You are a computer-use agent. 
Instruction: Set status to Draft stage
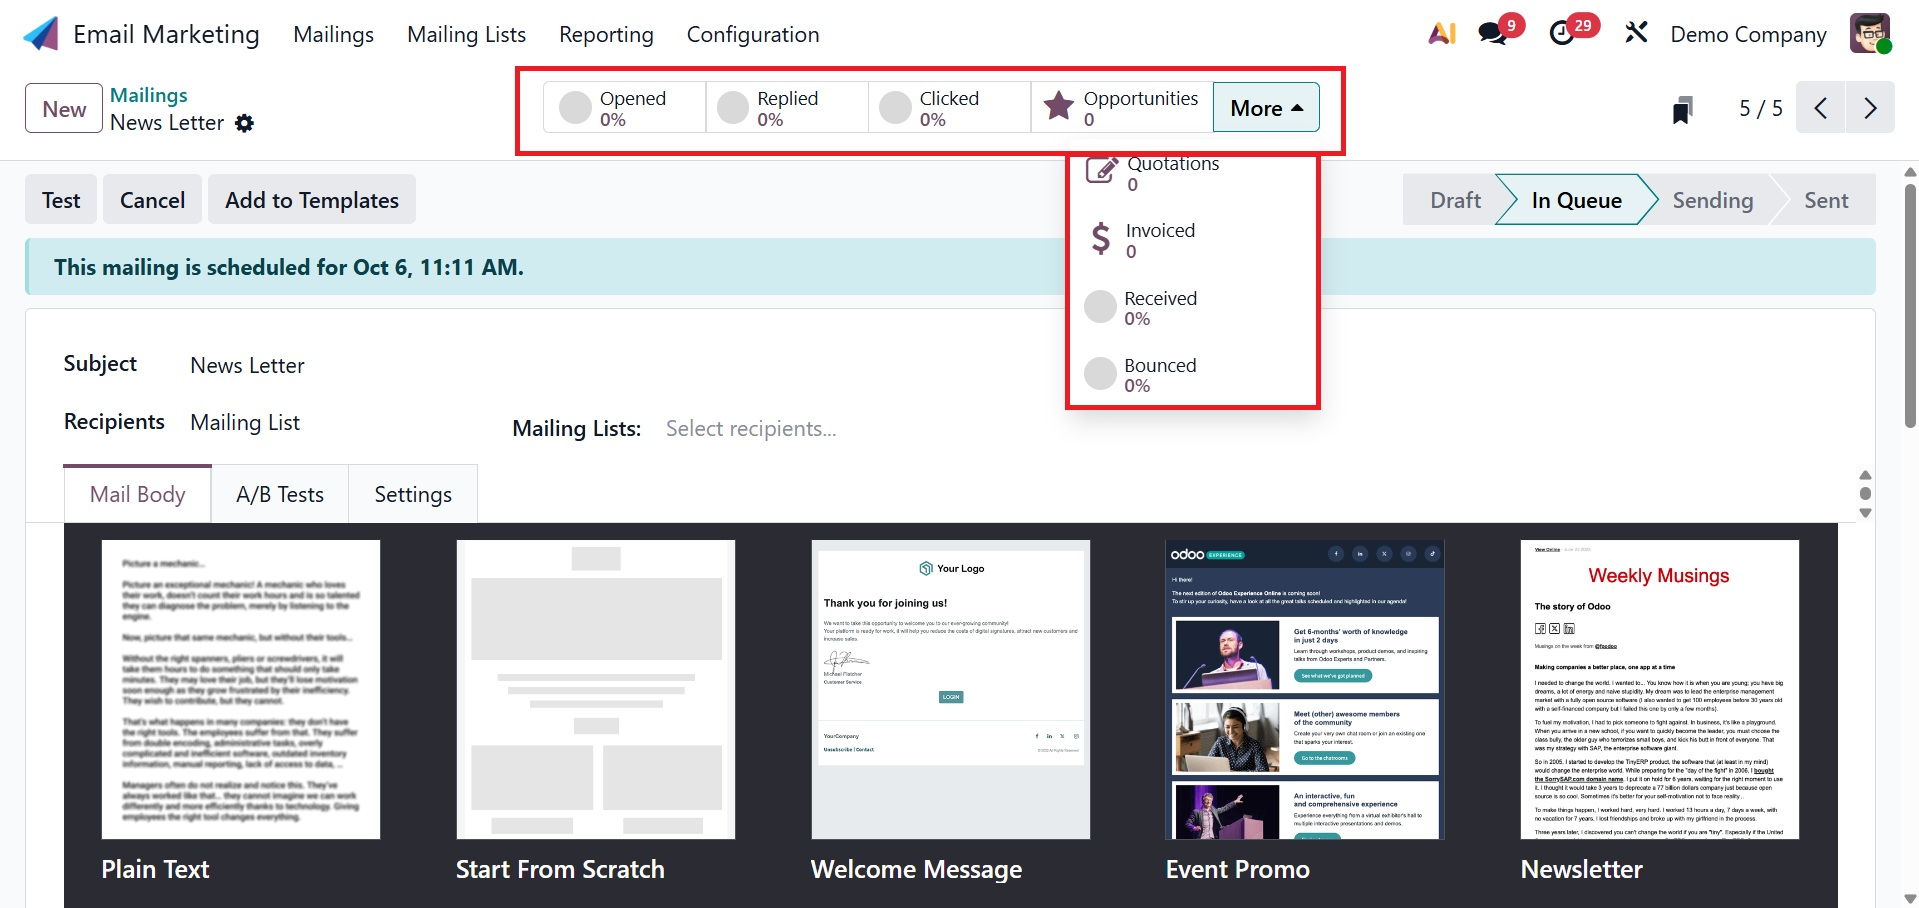point(1454,200)
